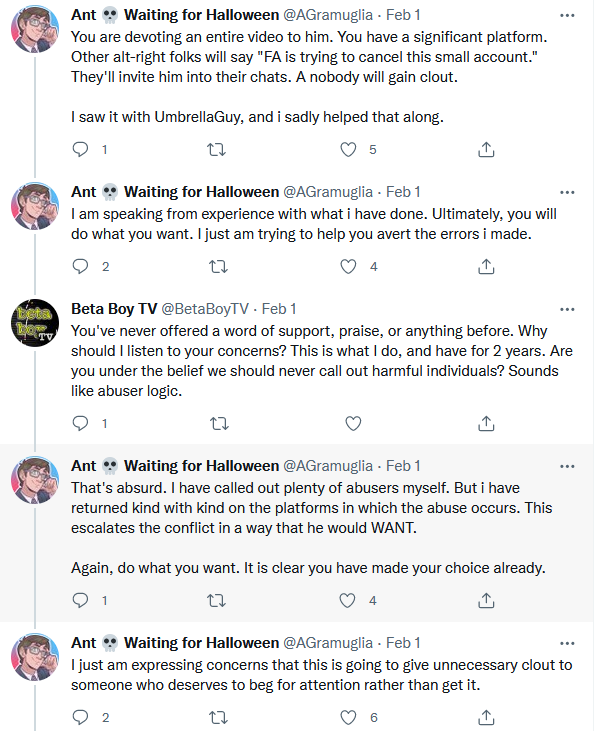Open the @BetaBoyTV profile handle
Image resolution: width=606 pixels, height=731 pixels.
coord(205,309)
